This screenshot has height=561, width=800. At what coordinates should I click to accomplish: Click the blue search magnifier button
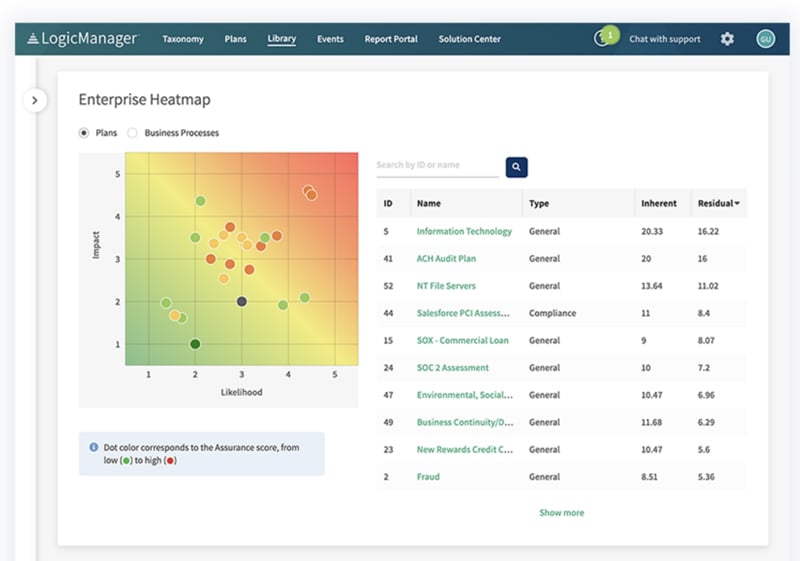[x=516, y=167]
